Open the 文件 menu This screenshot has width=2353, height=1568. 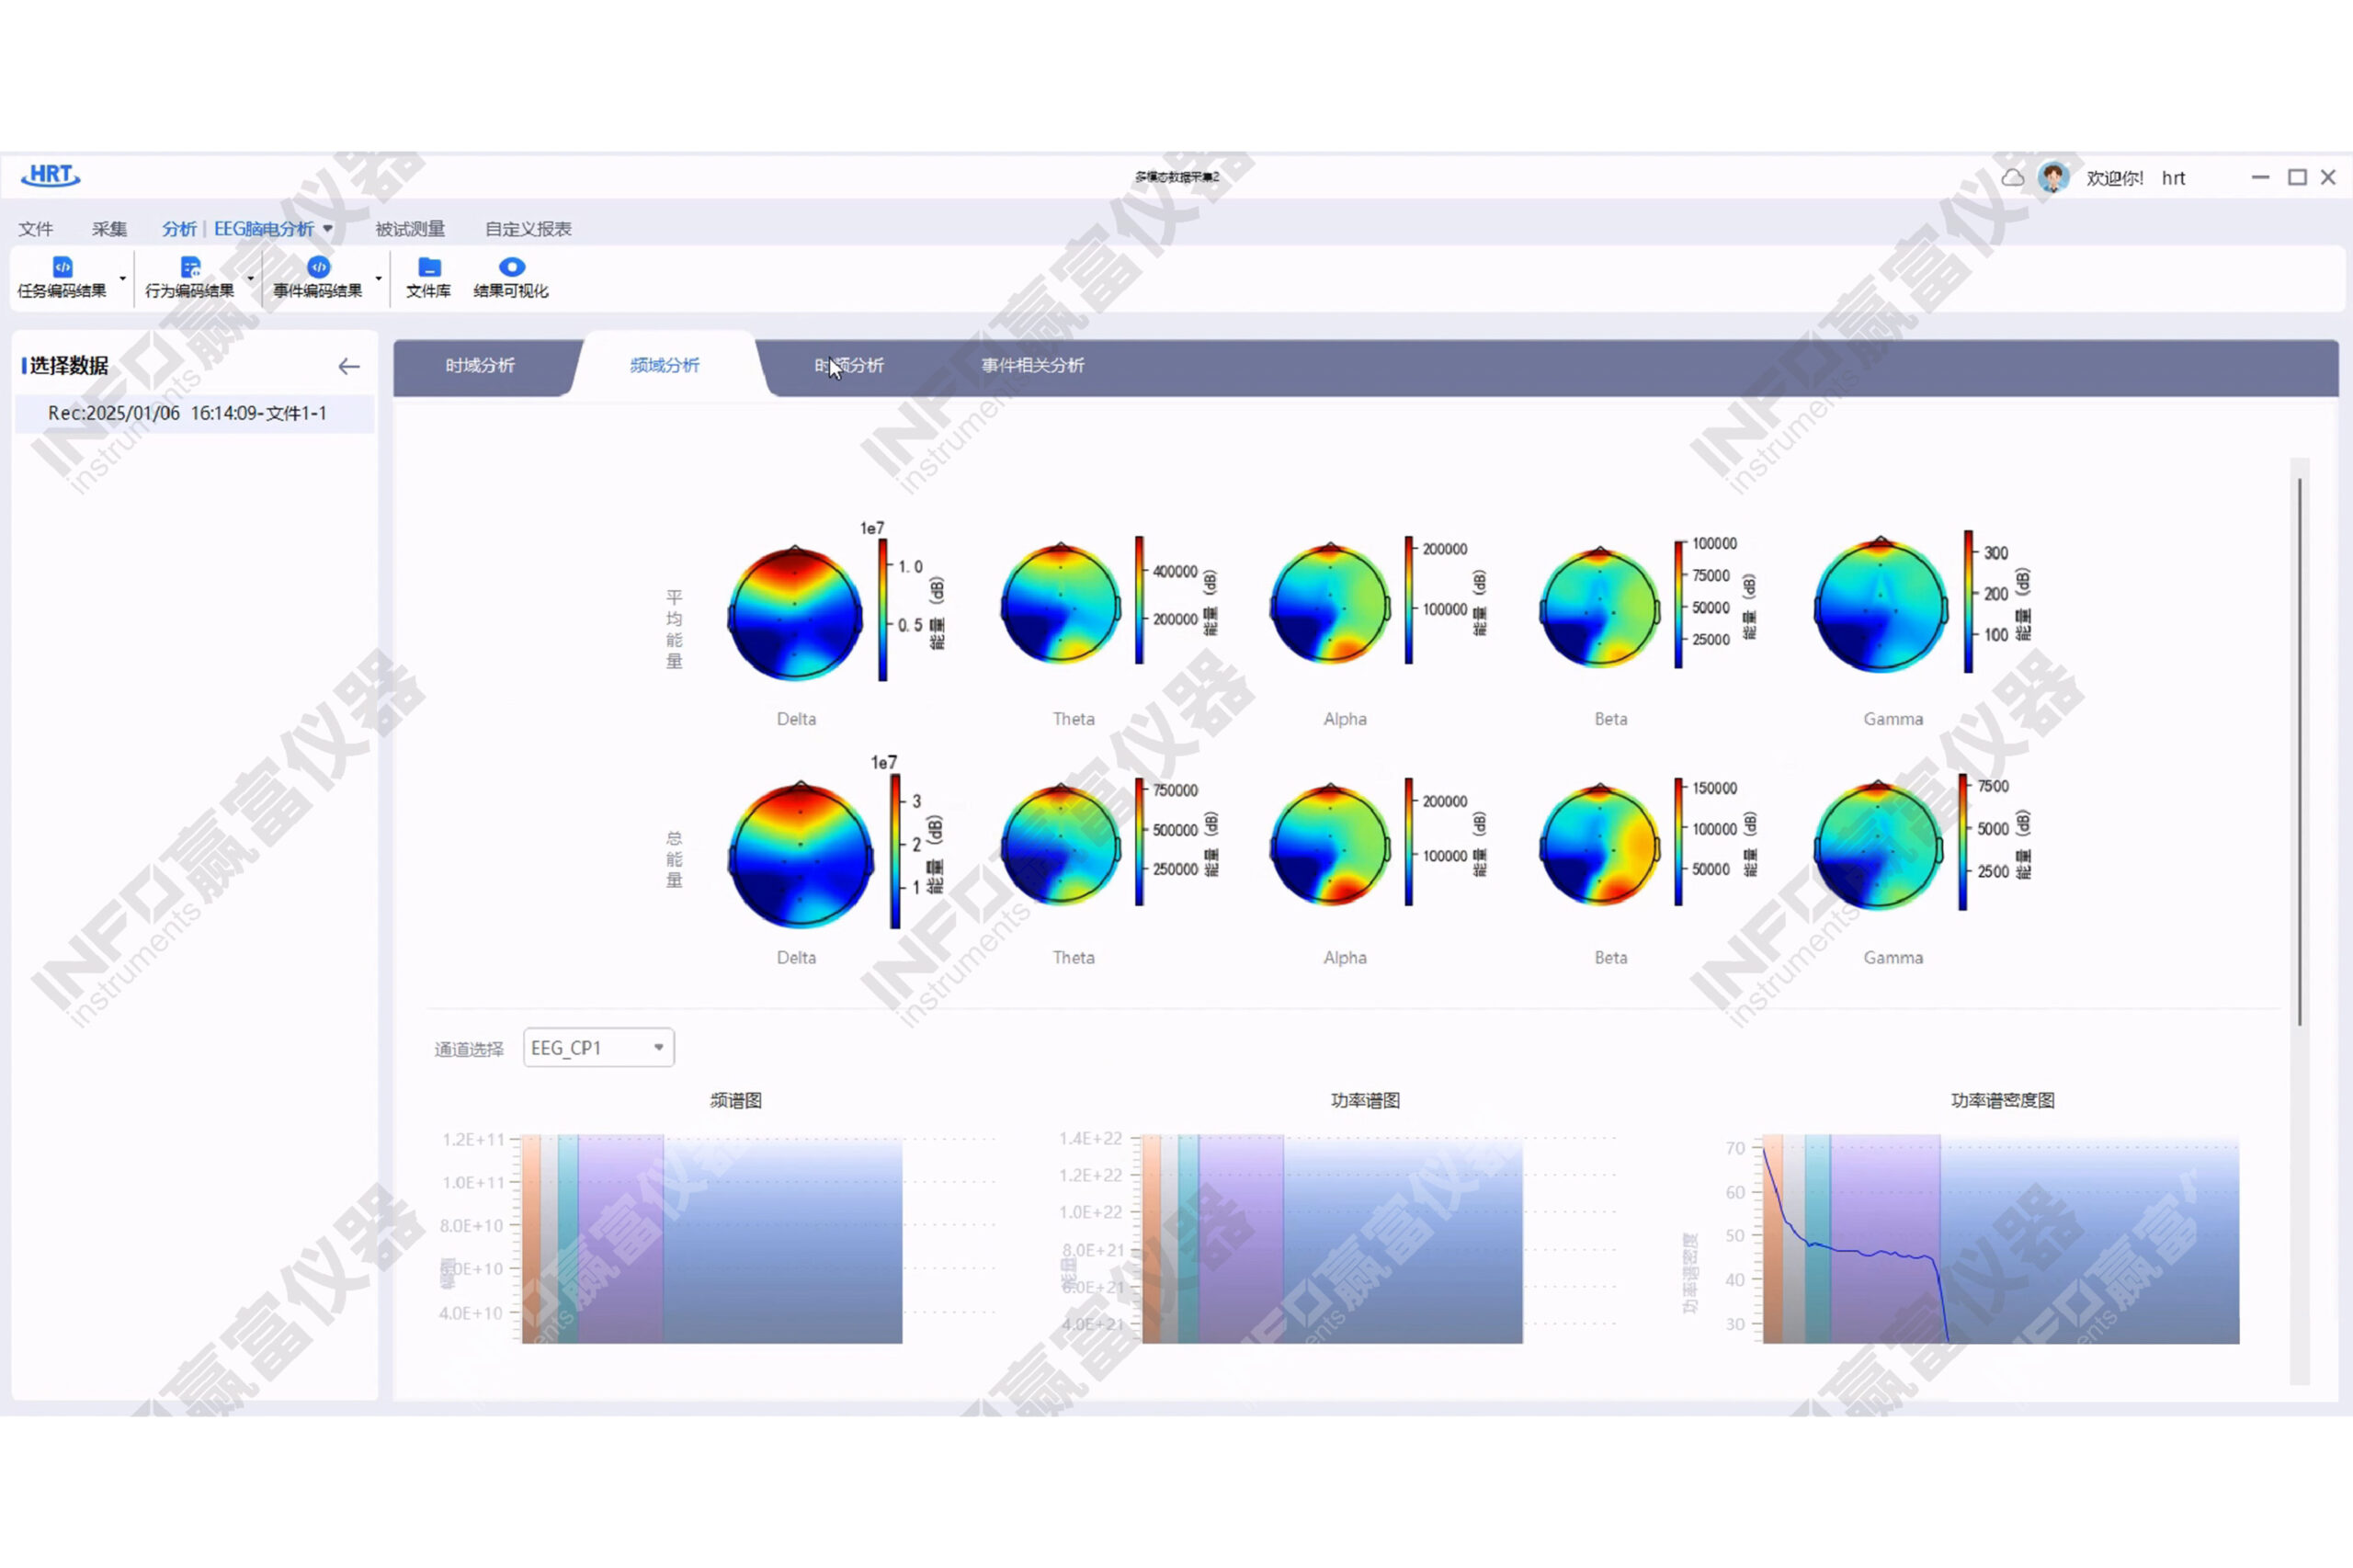36,229
